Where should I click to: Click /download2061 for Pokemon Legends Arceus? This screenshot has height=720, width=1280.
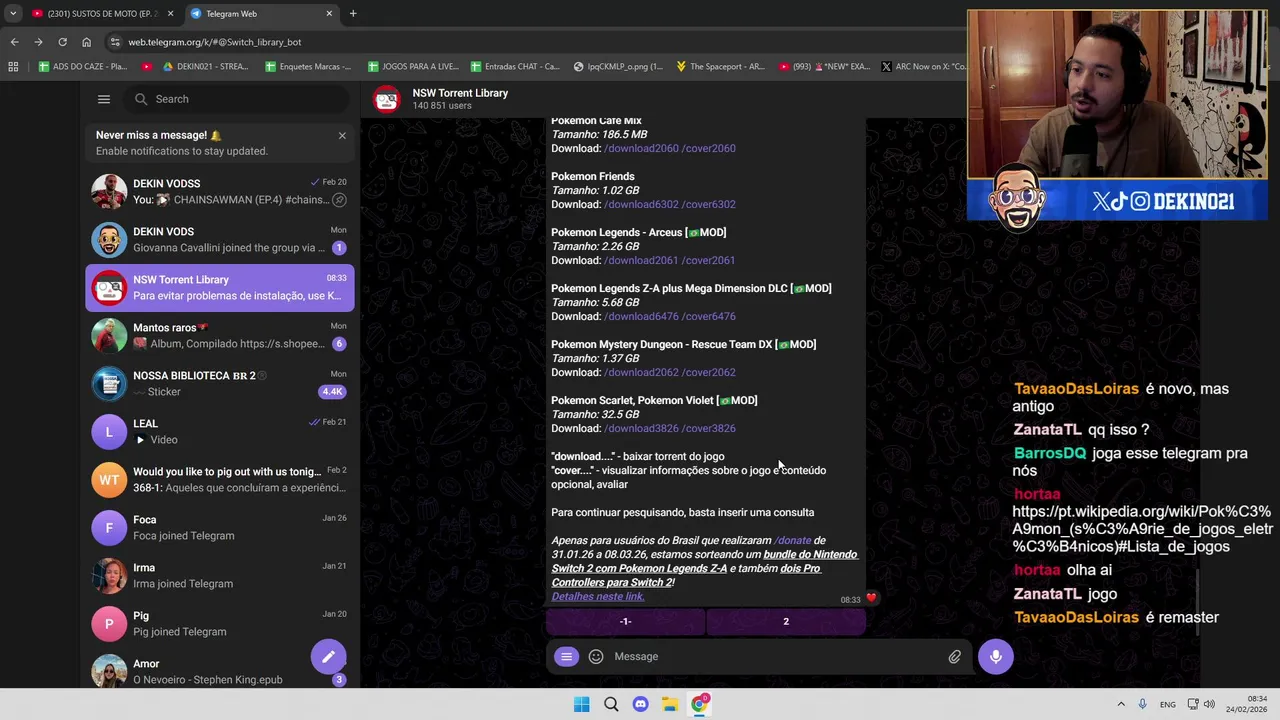641,260
